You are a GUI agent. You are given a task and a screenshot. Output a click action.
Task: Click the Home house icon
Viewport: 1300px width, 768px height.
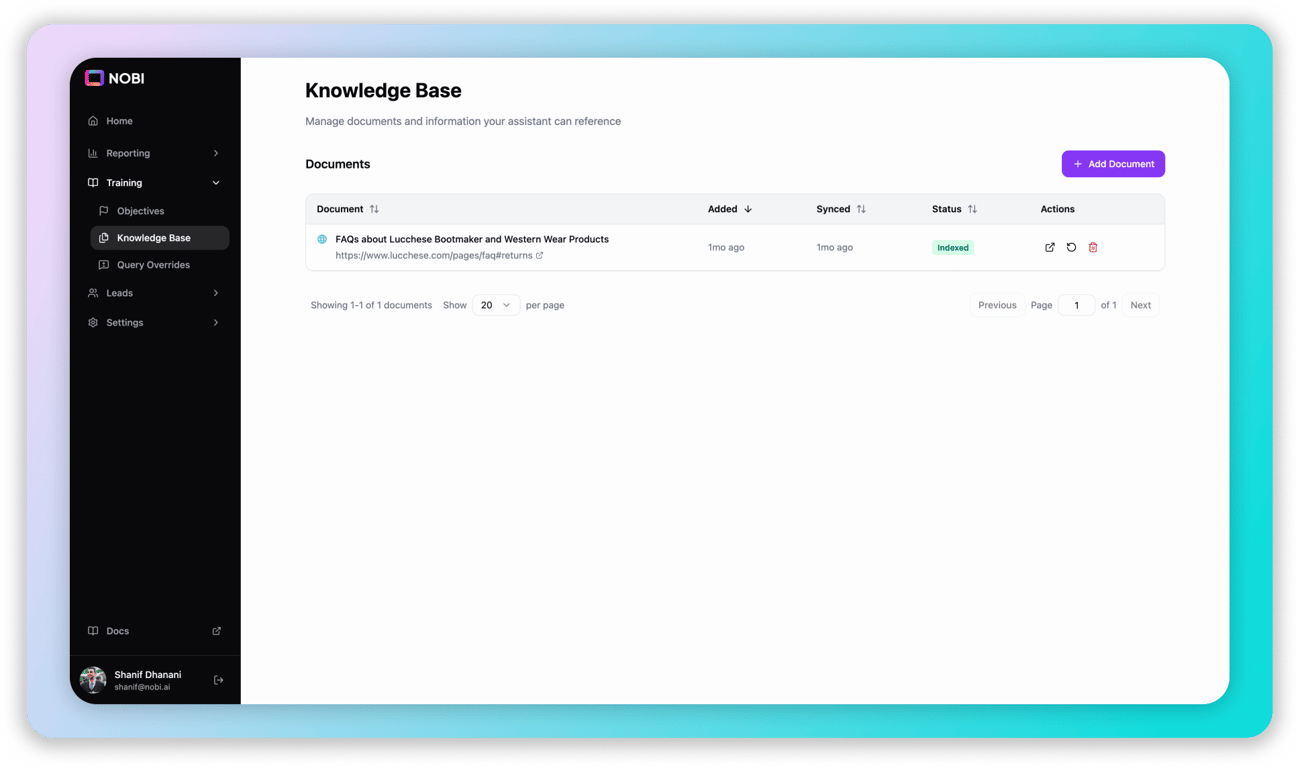click(93, 121)
